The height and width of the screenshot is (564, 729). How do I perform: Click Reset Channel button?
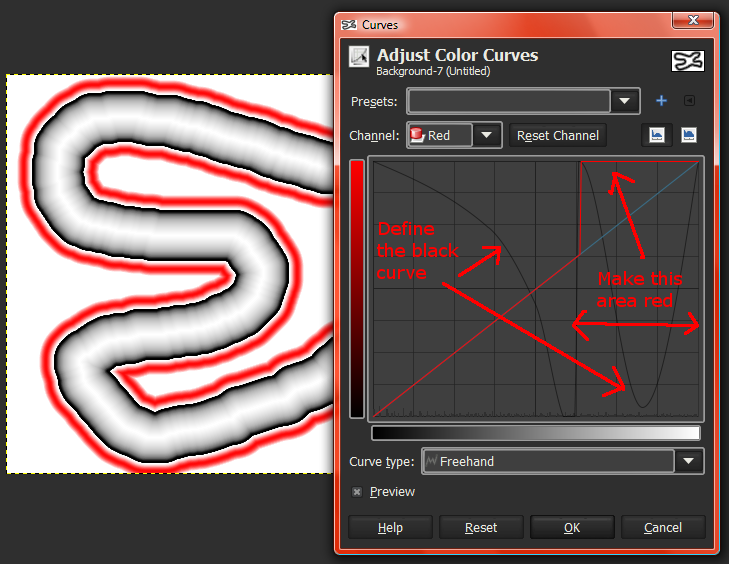click(x=558, y=135)
